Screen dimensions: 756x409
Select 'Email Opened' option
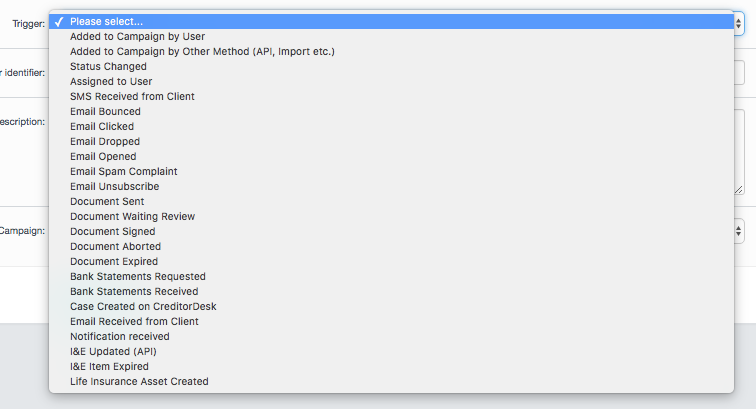pos(103,156)
